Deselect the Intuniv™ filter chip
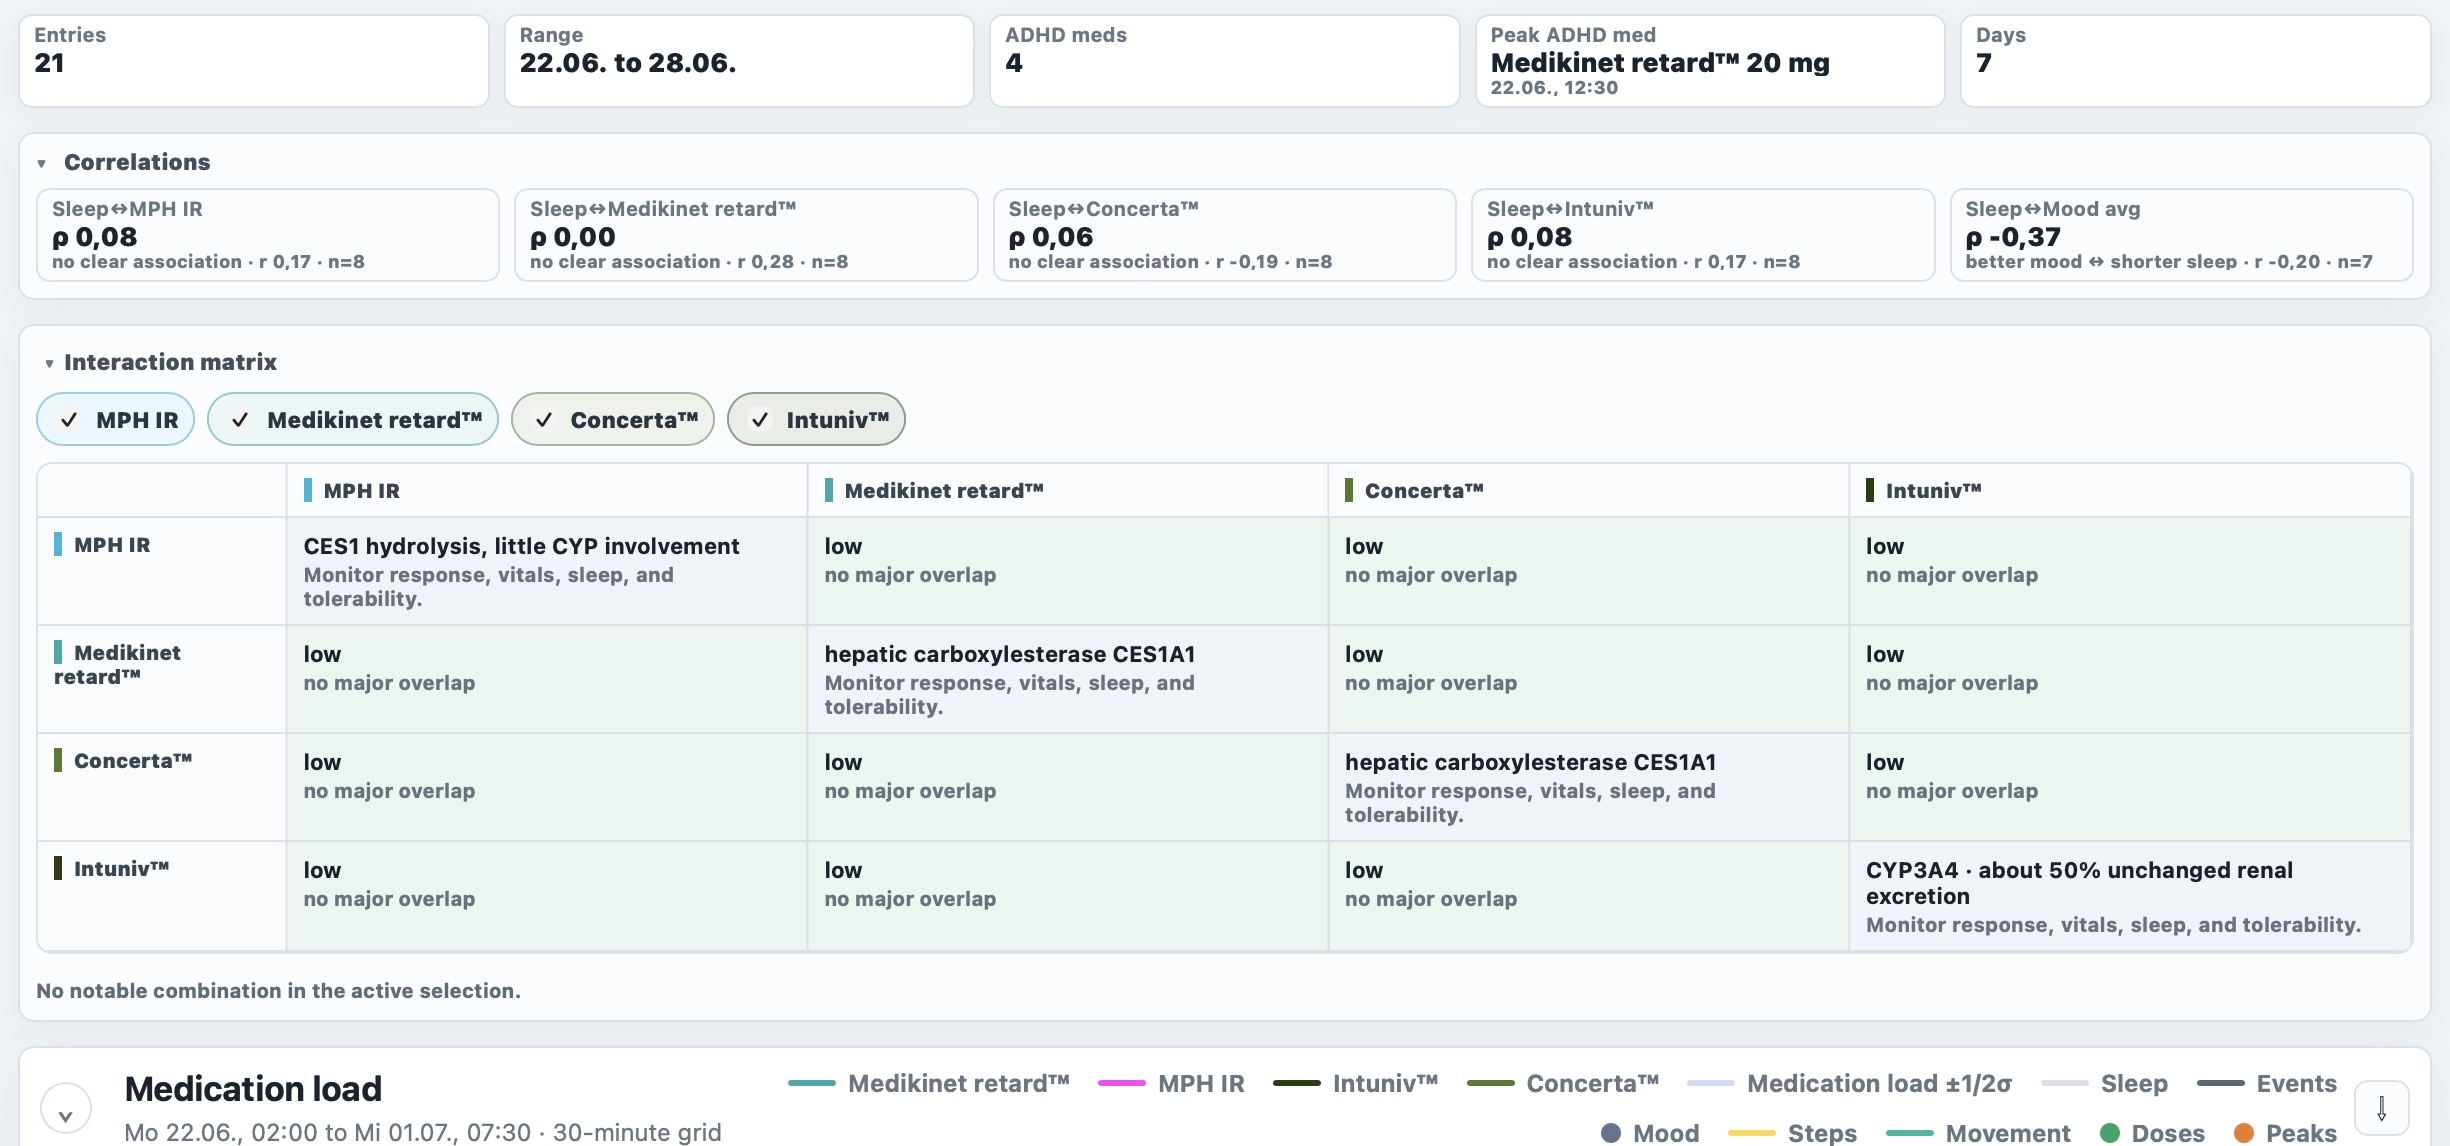The image size is (2450, 1146). click(816, 419)
